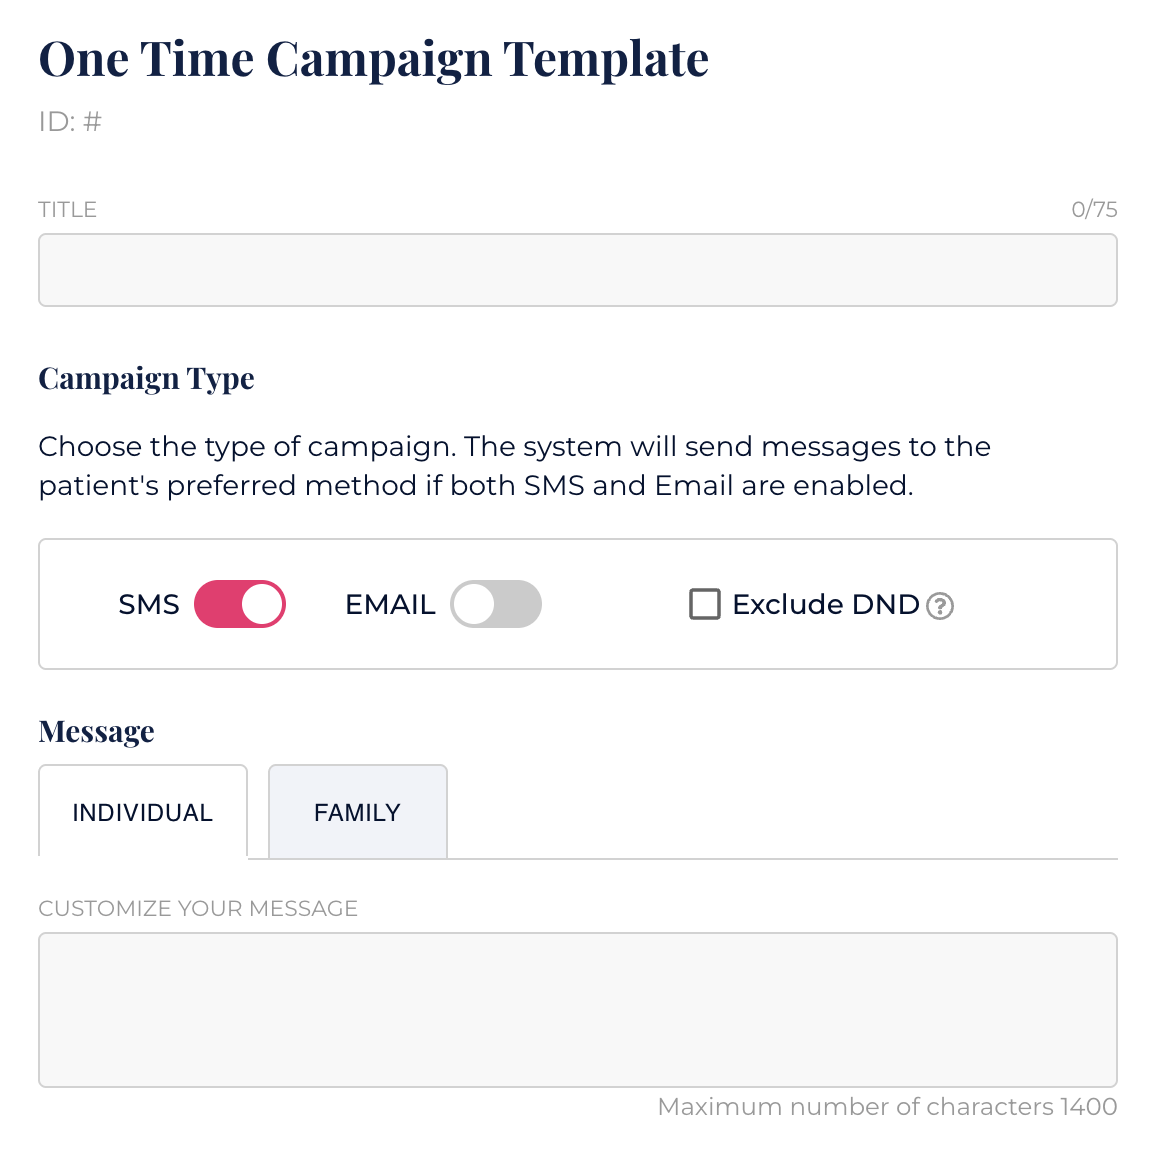Click the ID: # text
The image size is (1156, 1154).
click(70, 122)
